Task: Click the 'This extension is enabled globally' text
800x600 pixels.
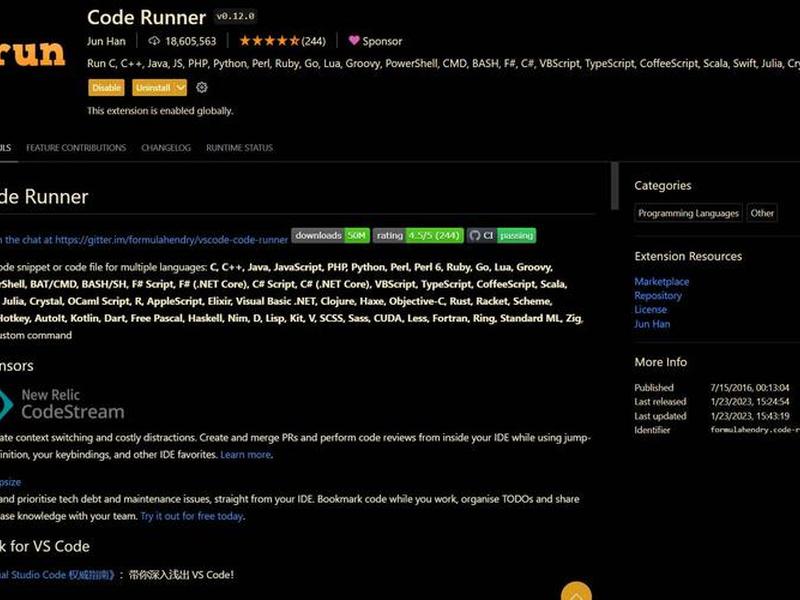Action: point(160,110)
